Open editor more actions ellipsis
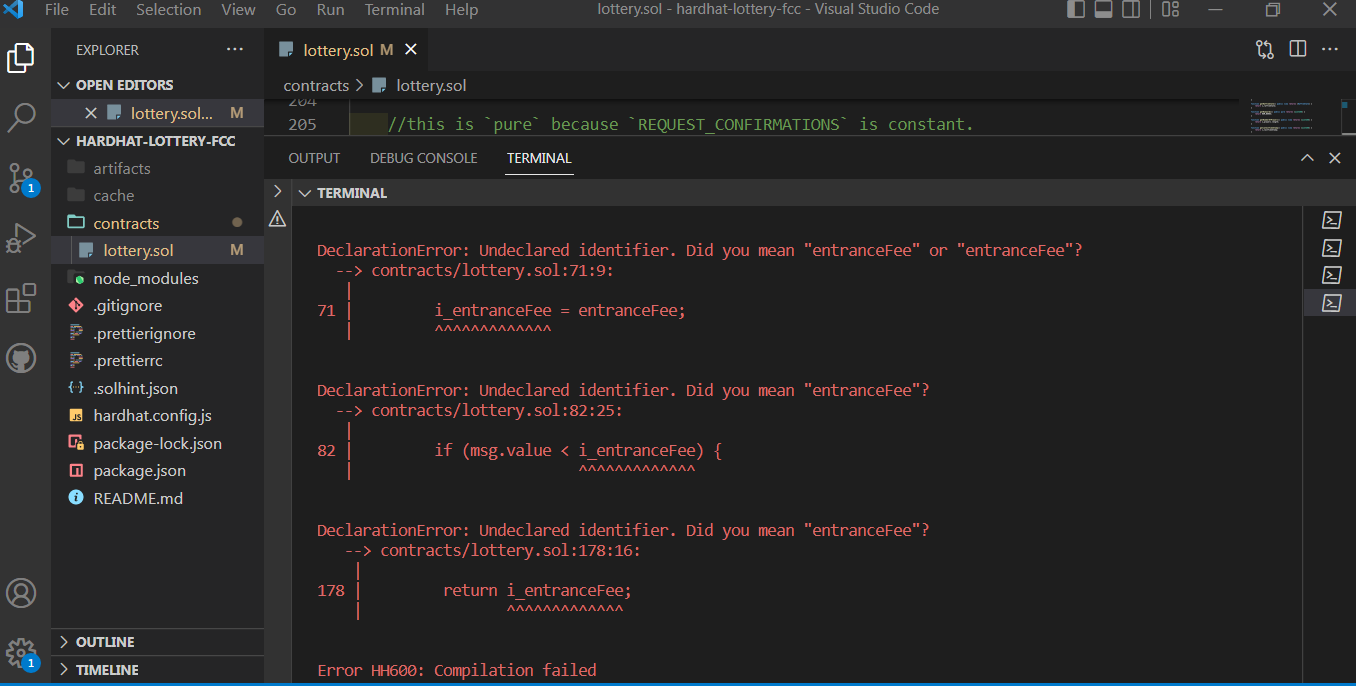This screenshot has height=686, width=1356. (x=1330, y=49)
